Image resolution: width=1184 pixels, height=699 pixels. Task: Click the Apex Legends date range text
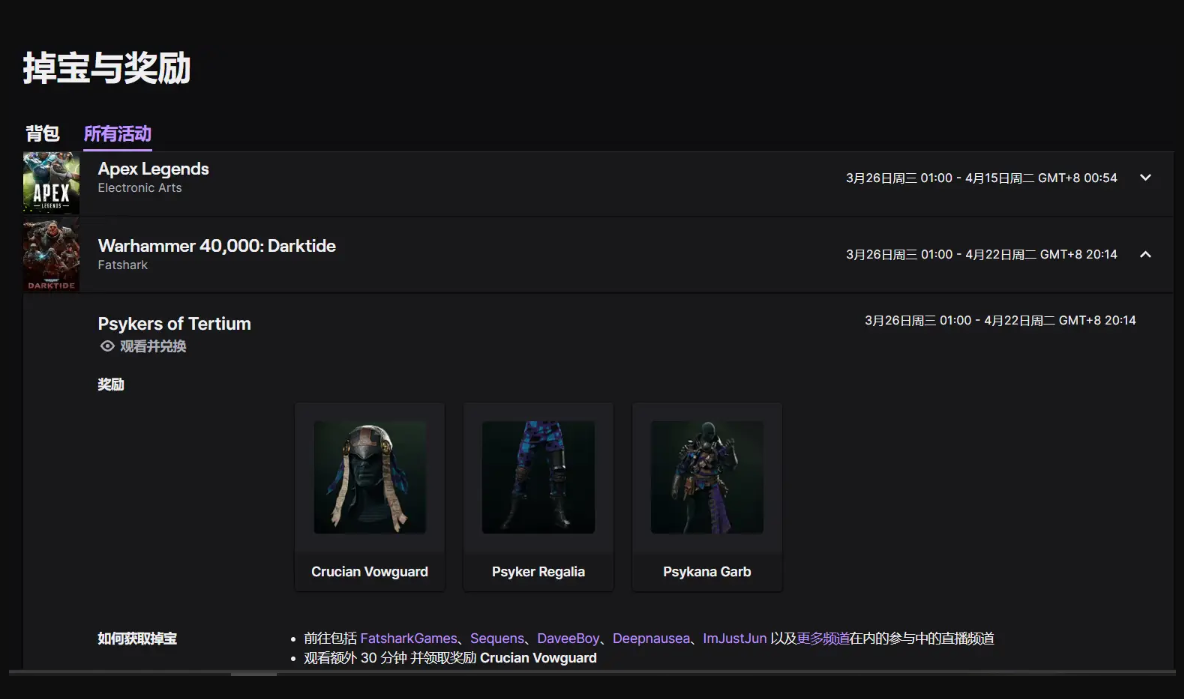coord(981,178)
